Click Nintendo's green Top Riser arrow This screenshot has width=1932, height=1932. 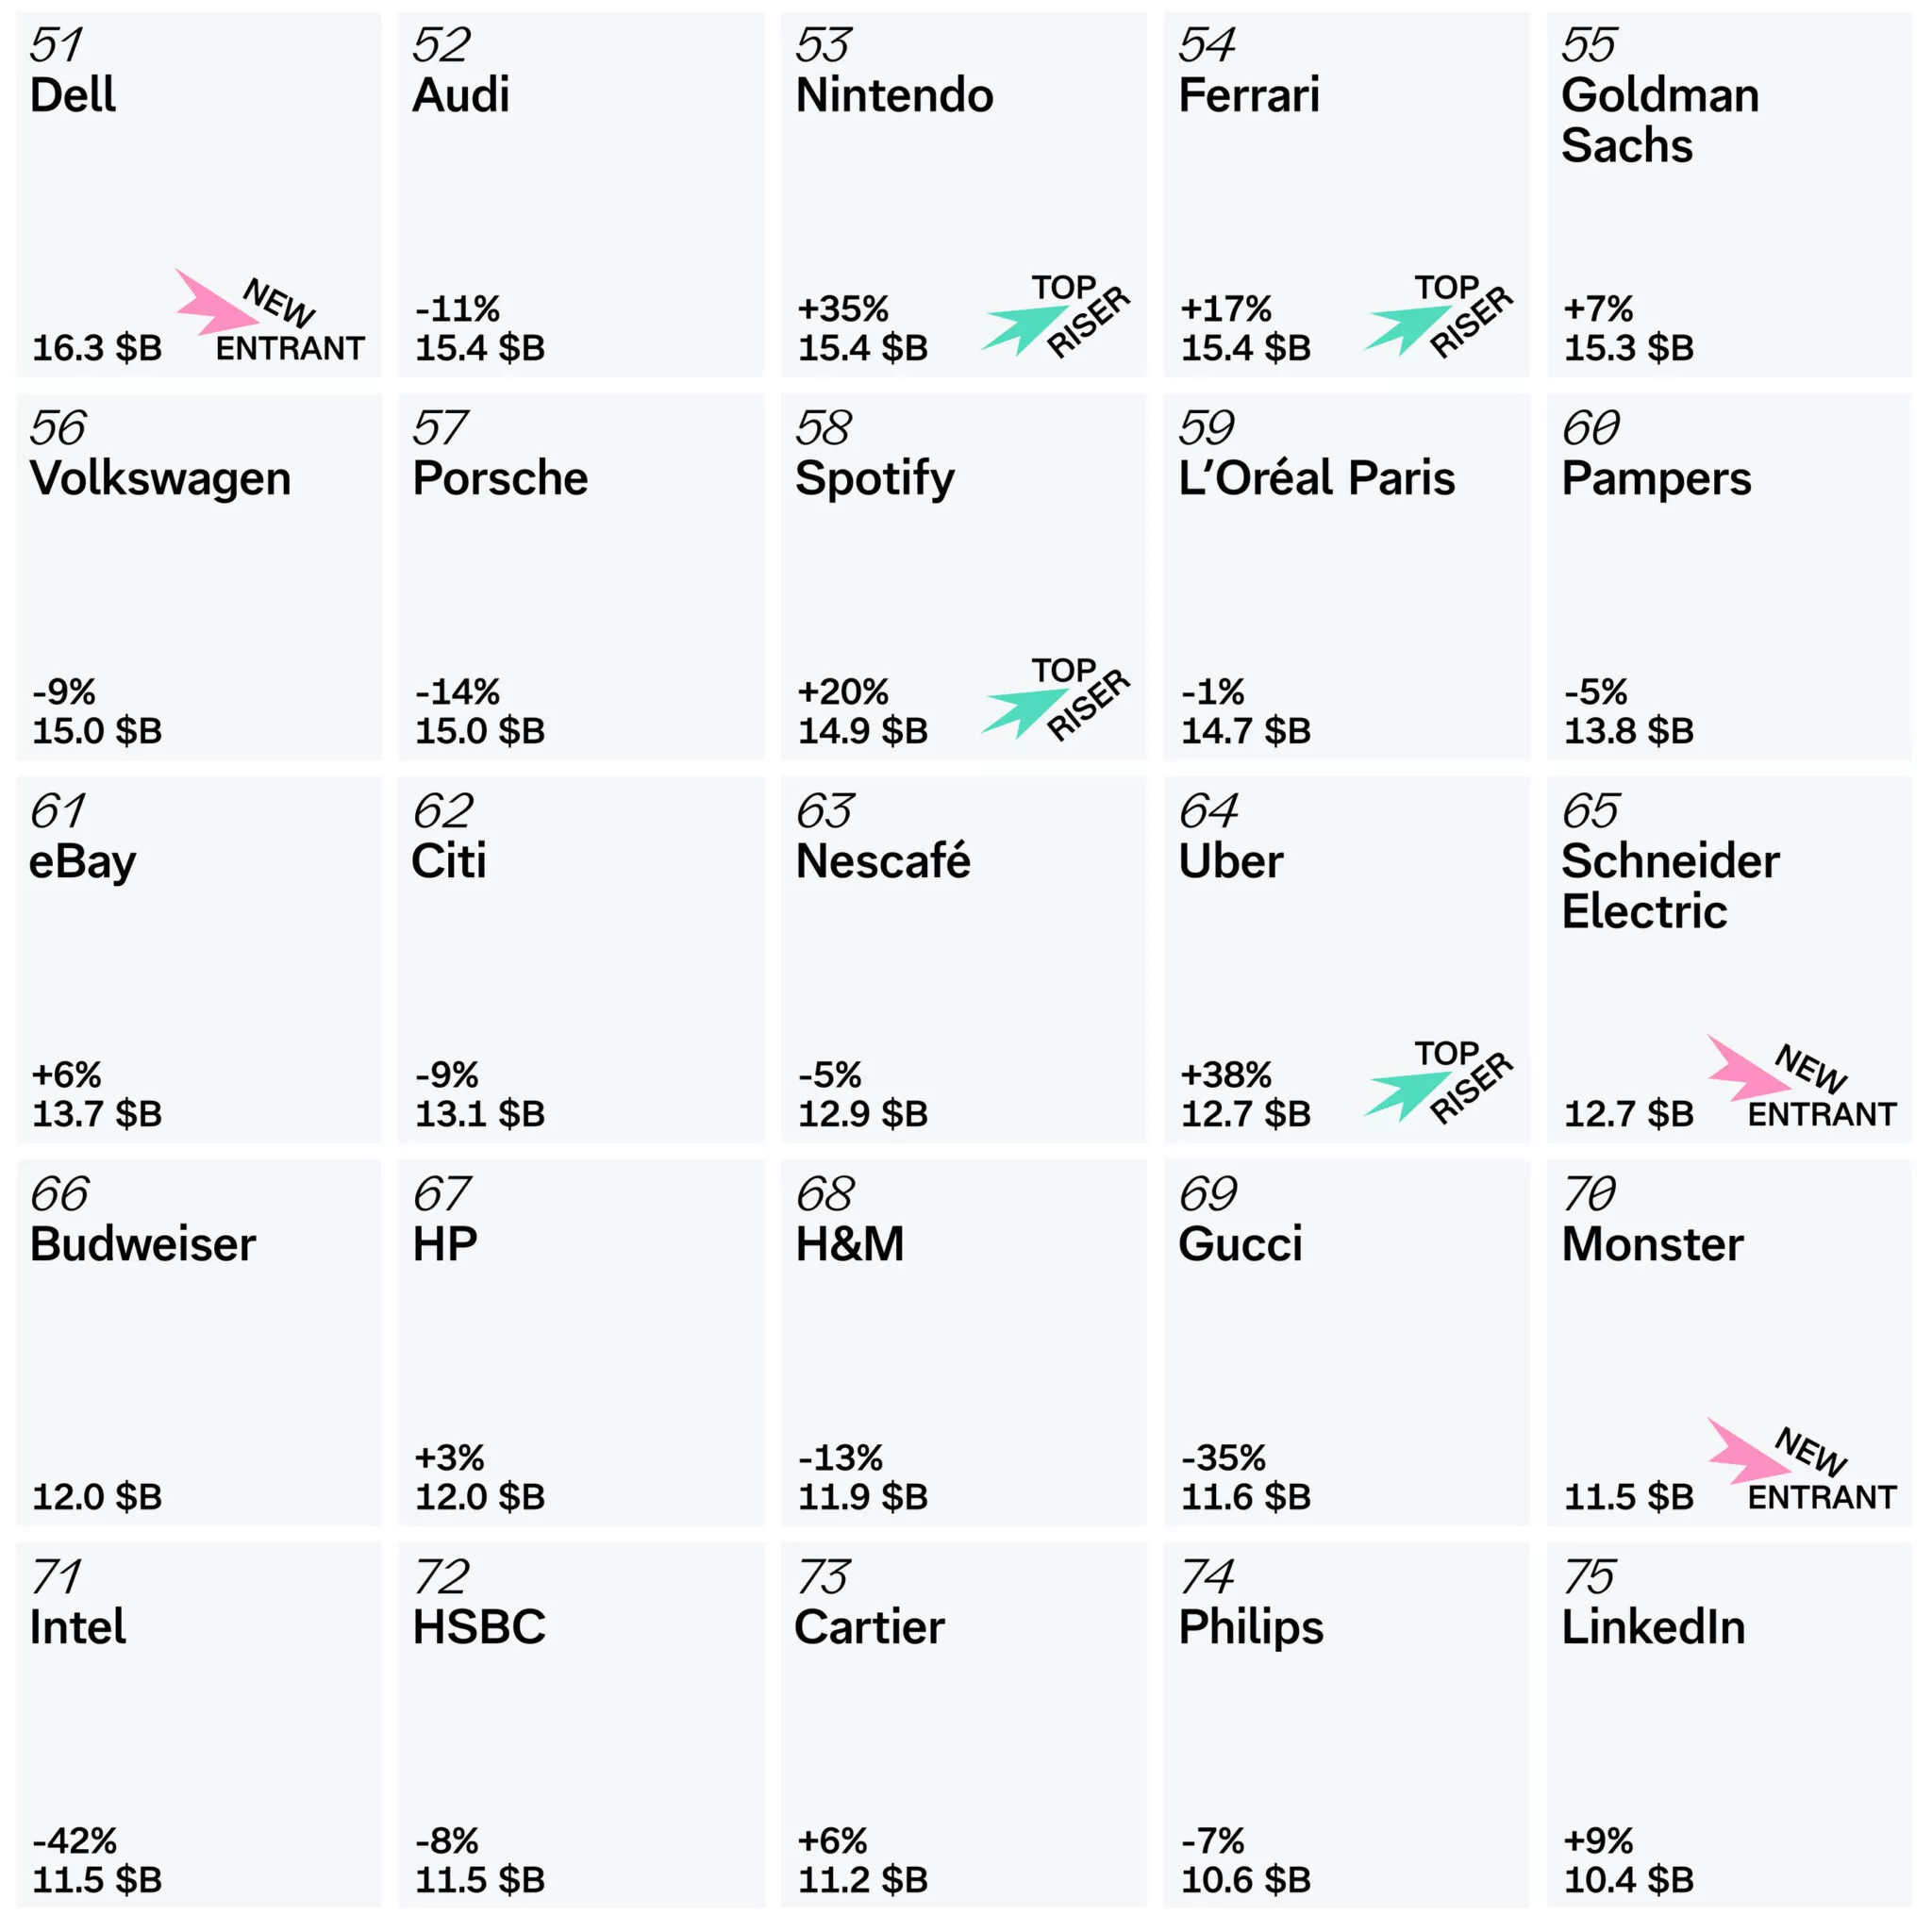click(1022, 328)
